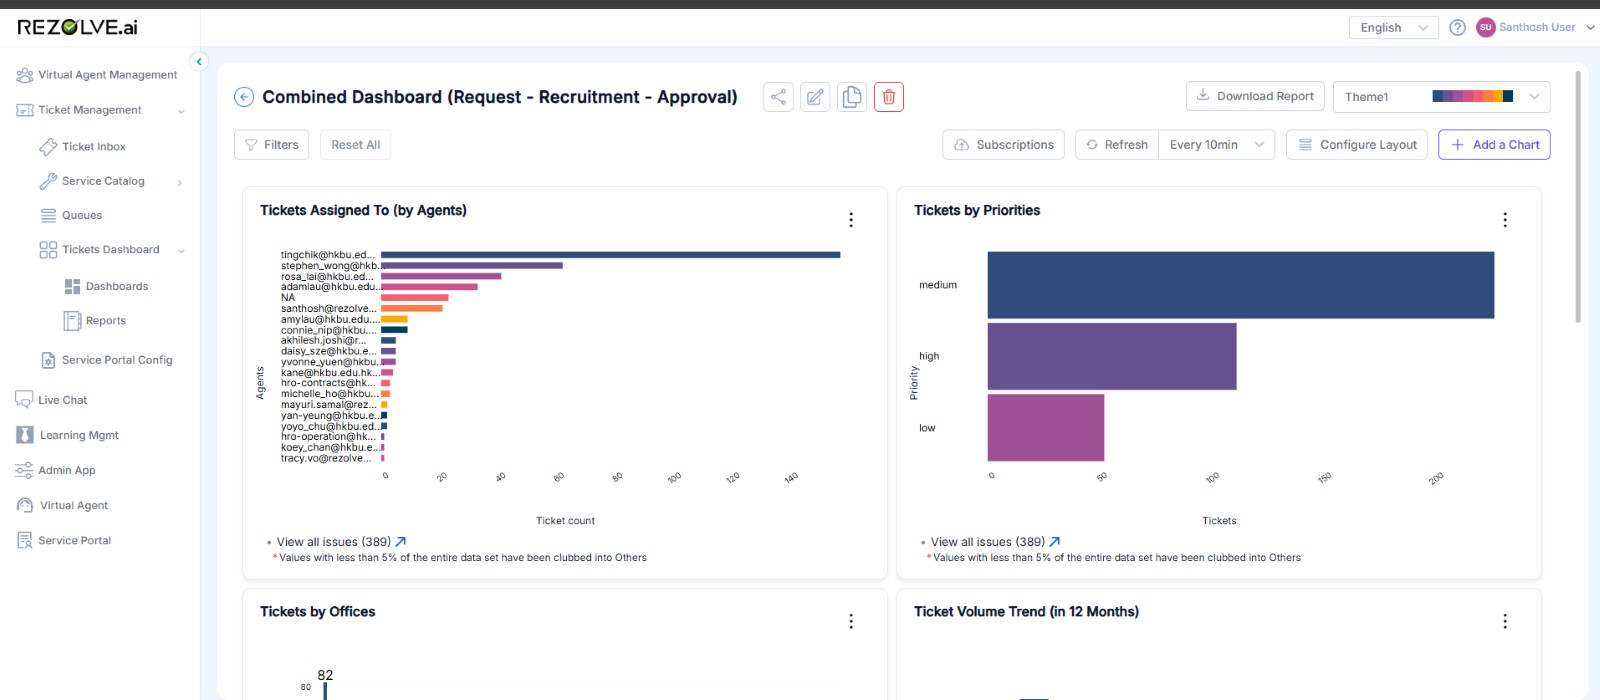Open Reports in the sidebar
Viewport: 1600px width, 700px height.
(x=95, y=321)
